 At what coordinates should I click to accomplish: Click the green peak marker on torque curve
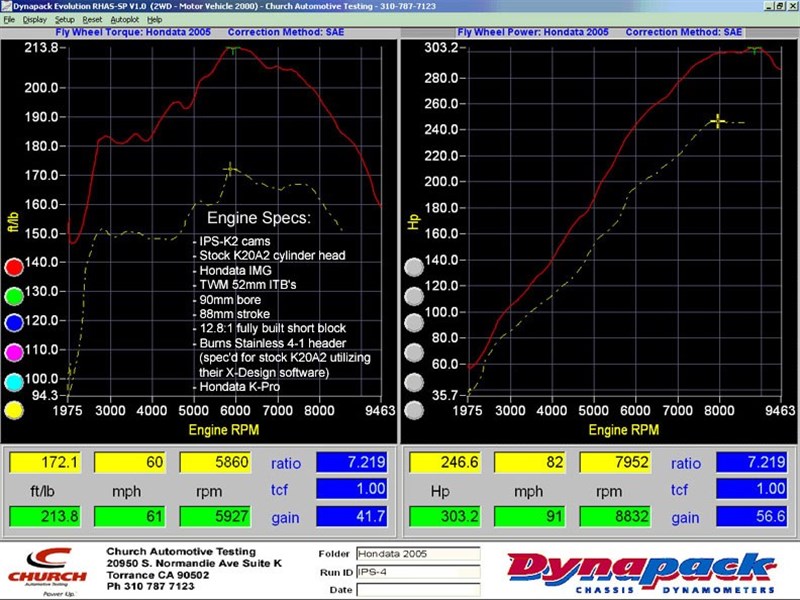click(233, 49)
